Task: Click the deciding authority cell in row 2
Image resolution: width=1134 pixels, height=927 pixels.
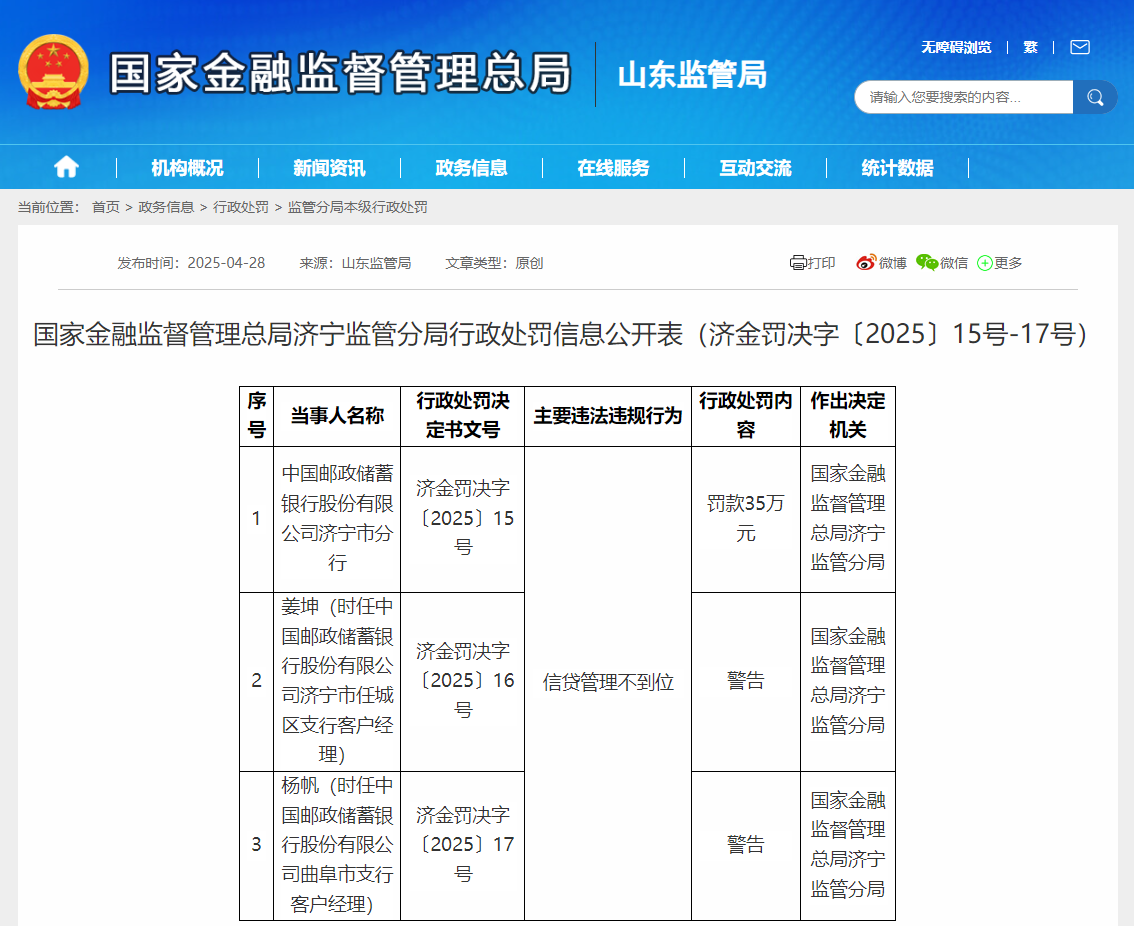Action: pos(848,680)
